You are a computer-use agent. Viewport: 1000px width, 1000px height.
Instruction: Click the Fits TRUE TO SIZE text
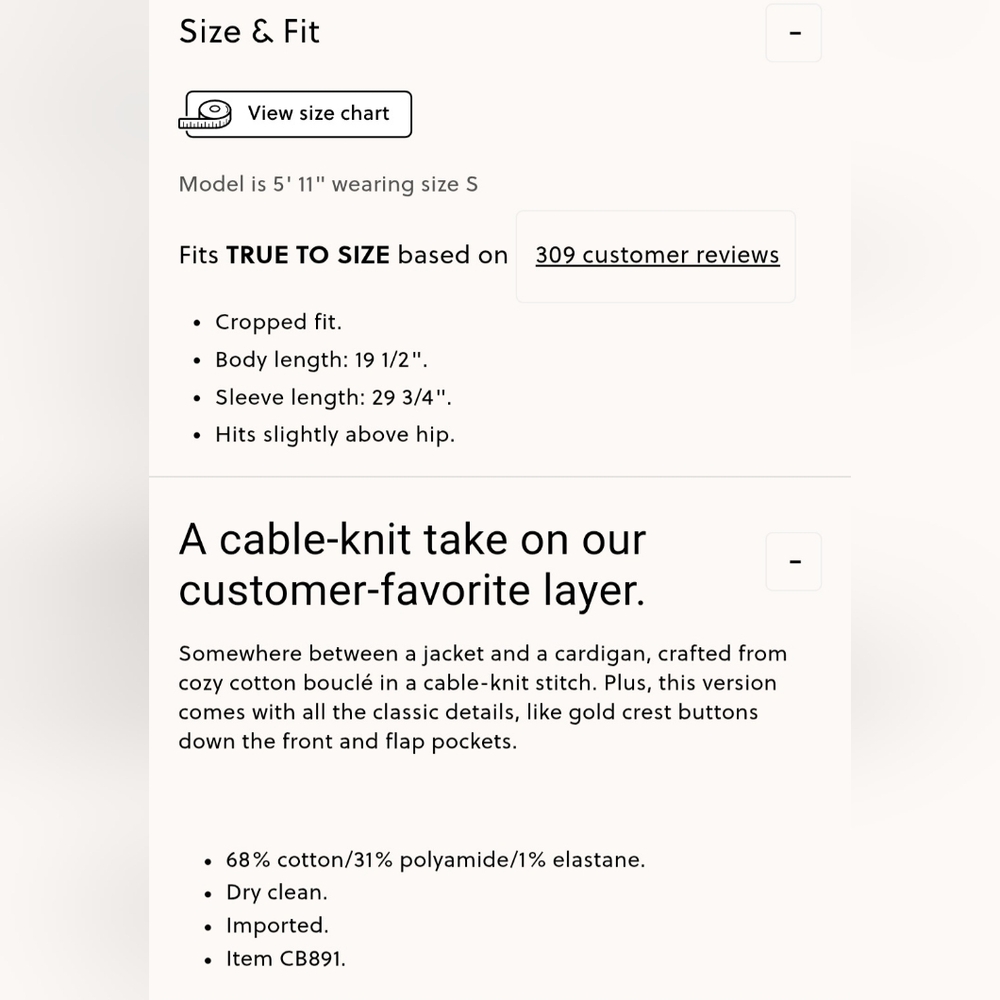coord(343,255)
